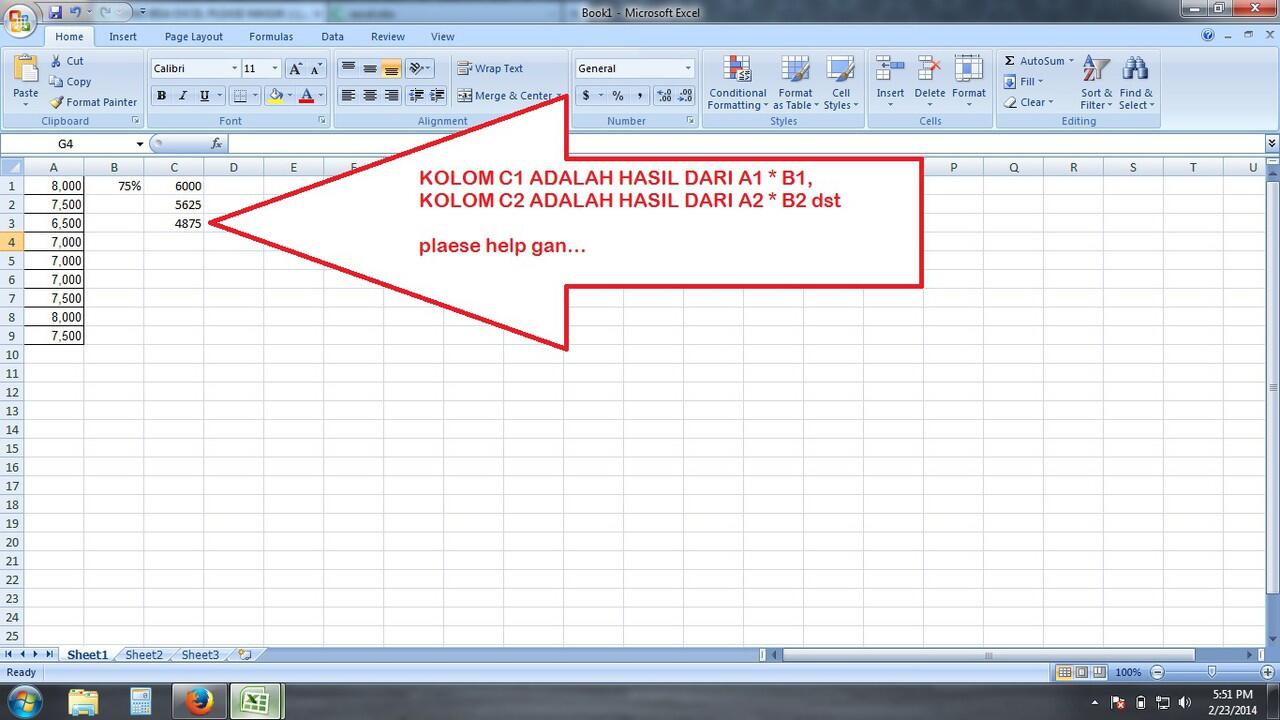This screenshot has height=720, width=1280.
Task: Click the Office Button logo
Action: click(x=19, y=21)
